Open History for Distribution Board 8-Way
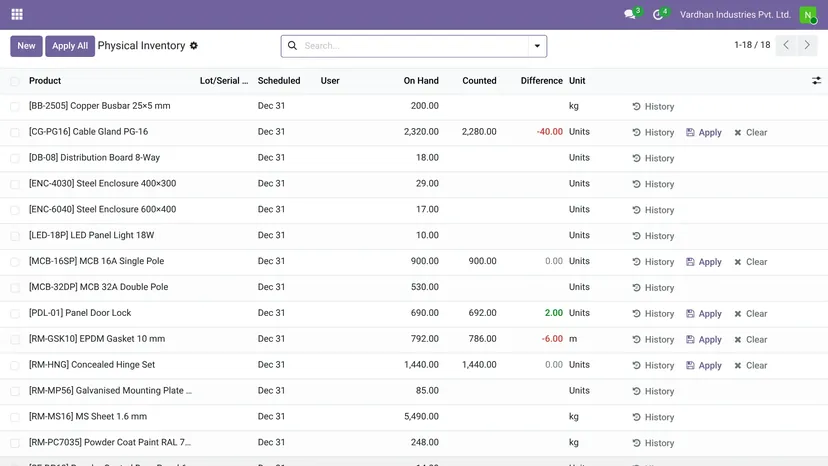Image resolution: width=828 pixels, height=466 pixels. point(653,159)
